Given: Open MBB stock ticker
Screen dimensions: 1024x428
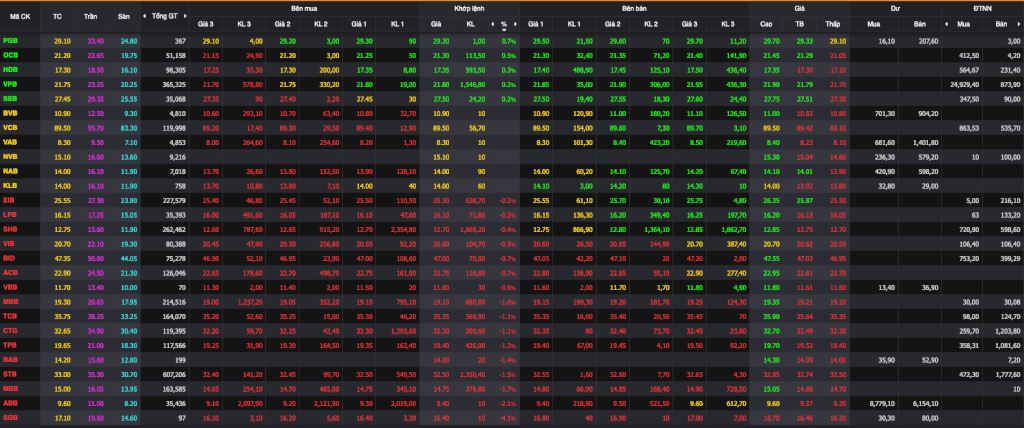Looking at the screenshot, I should [x=10, y=302].
